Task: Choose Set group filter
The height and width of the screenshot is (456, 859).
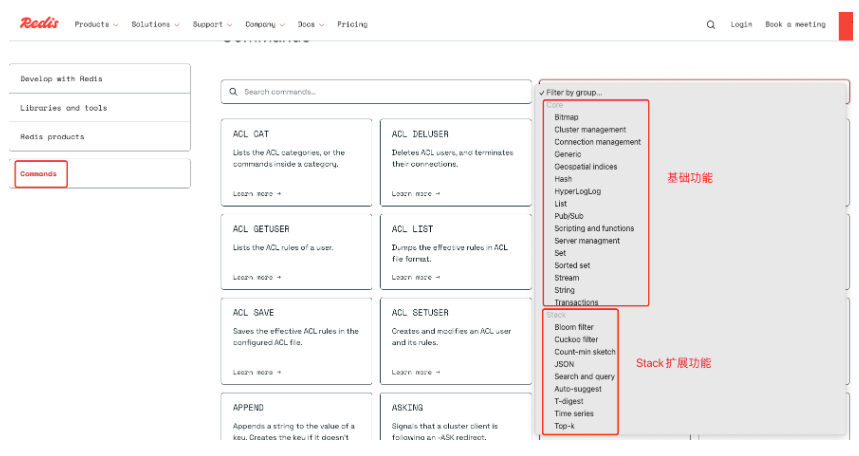Action: click(x=560, y=253)
